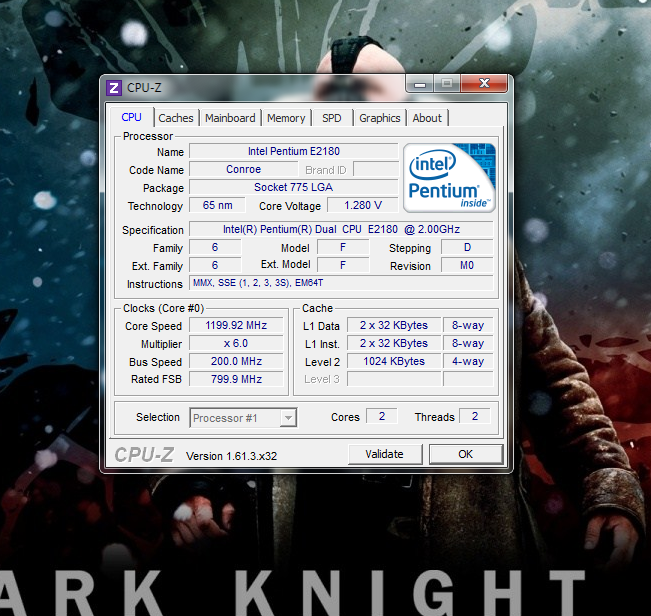Click the L1 Data associativity 8-way
The width and height of the screenshot is (651, 616).
(468, 325)
